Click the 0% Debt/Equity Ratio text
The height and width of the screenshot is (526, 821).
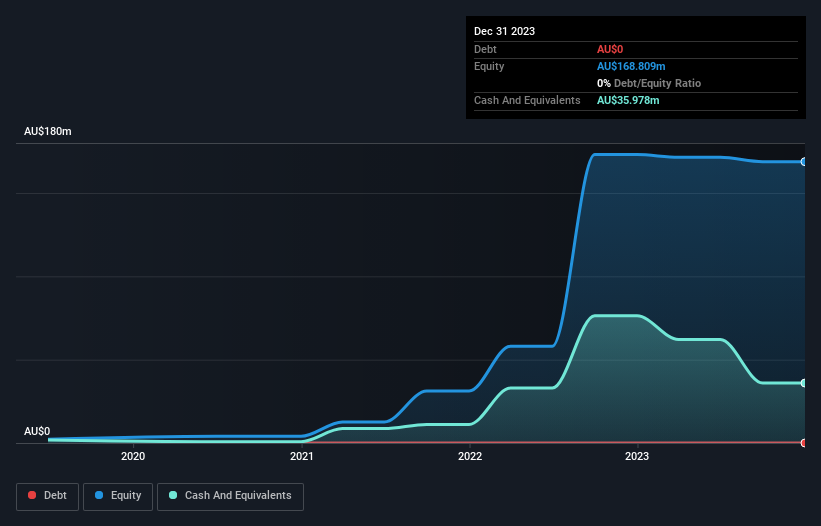pyautogui.click(x=649, y=83)
